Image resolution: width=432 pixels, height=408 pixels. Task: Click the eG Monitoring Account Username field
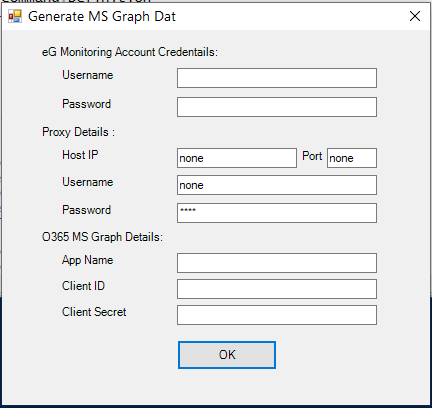(277, 78)
